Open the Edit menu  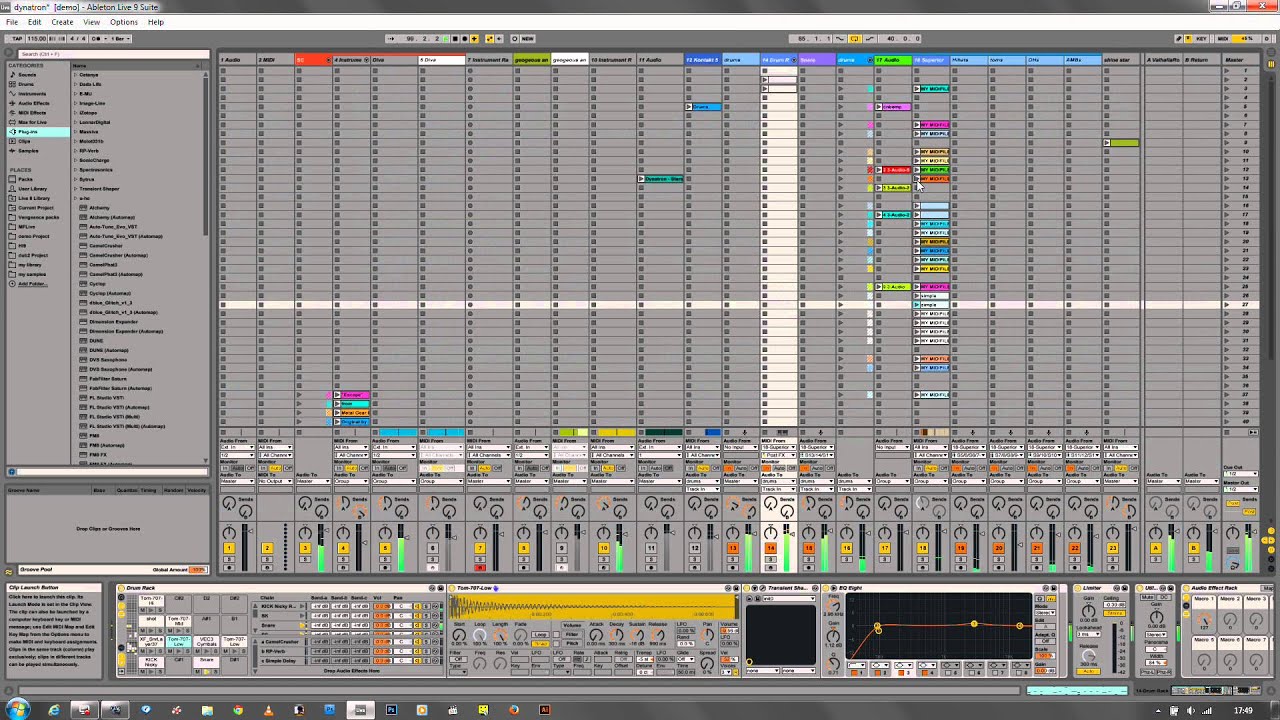(x=35, y=22)
